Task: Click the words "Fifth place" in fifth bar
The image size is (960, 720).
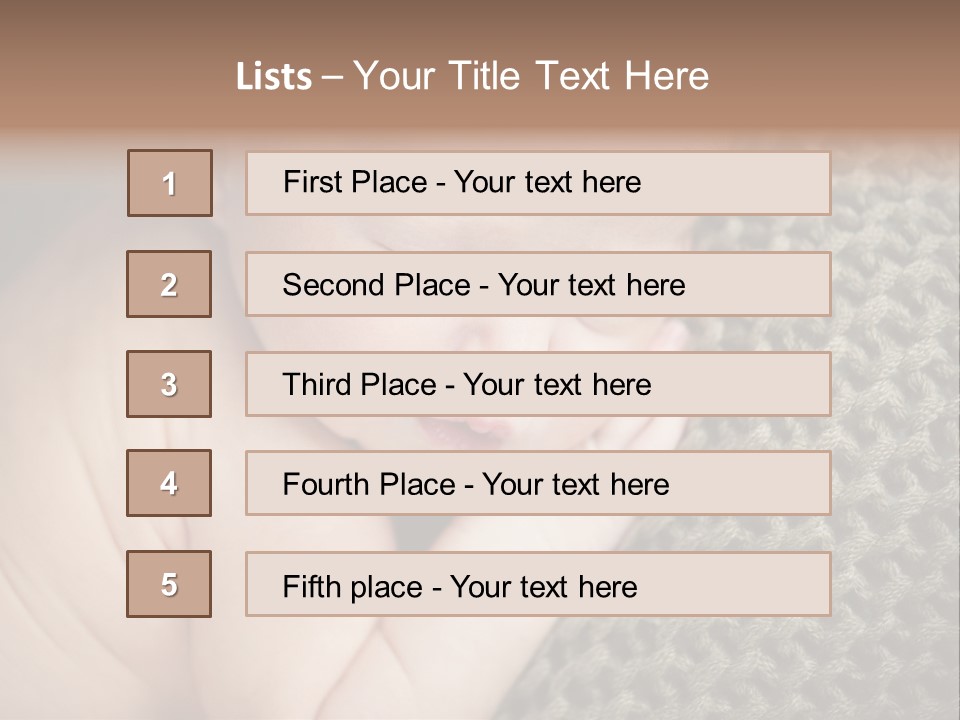Action: pos(352,586)
